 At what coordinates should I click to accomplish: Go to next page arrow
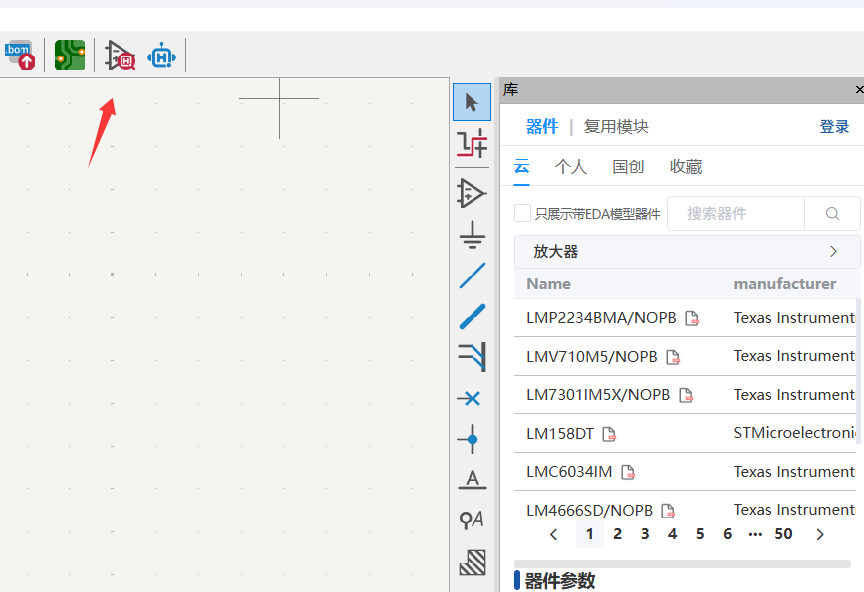820,534
